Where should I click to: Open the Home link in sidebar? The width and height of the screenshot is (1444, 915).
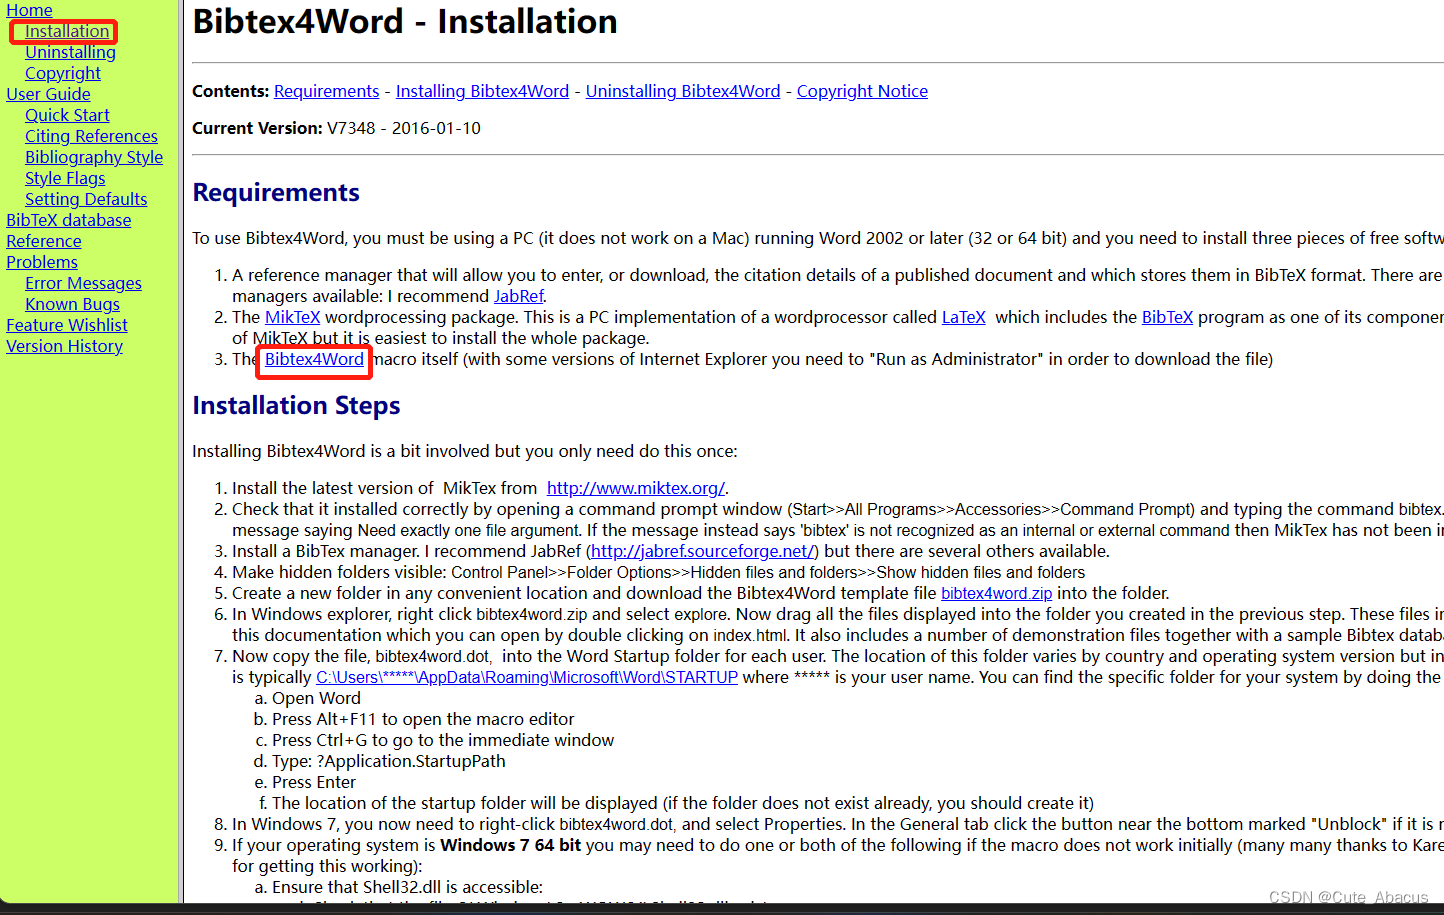29,10
